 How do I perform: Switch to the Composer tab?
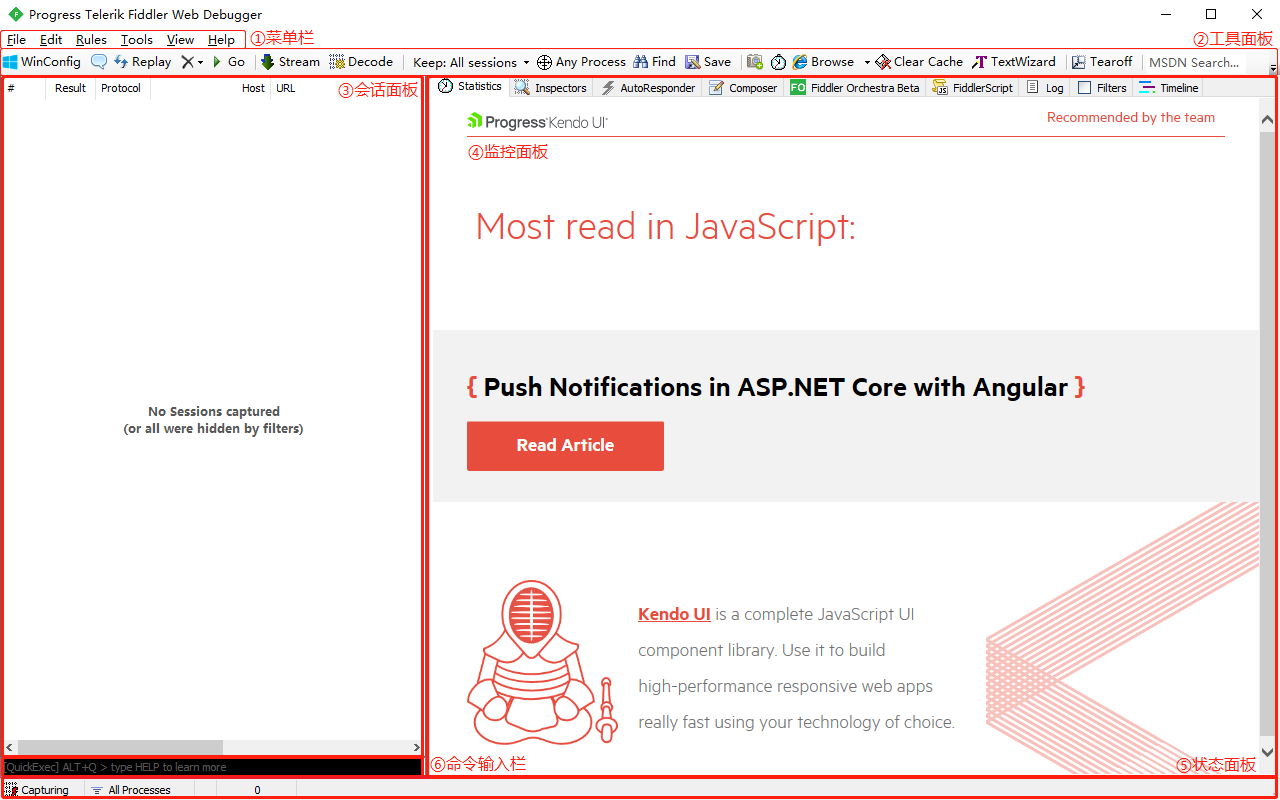tap(742, 88)
